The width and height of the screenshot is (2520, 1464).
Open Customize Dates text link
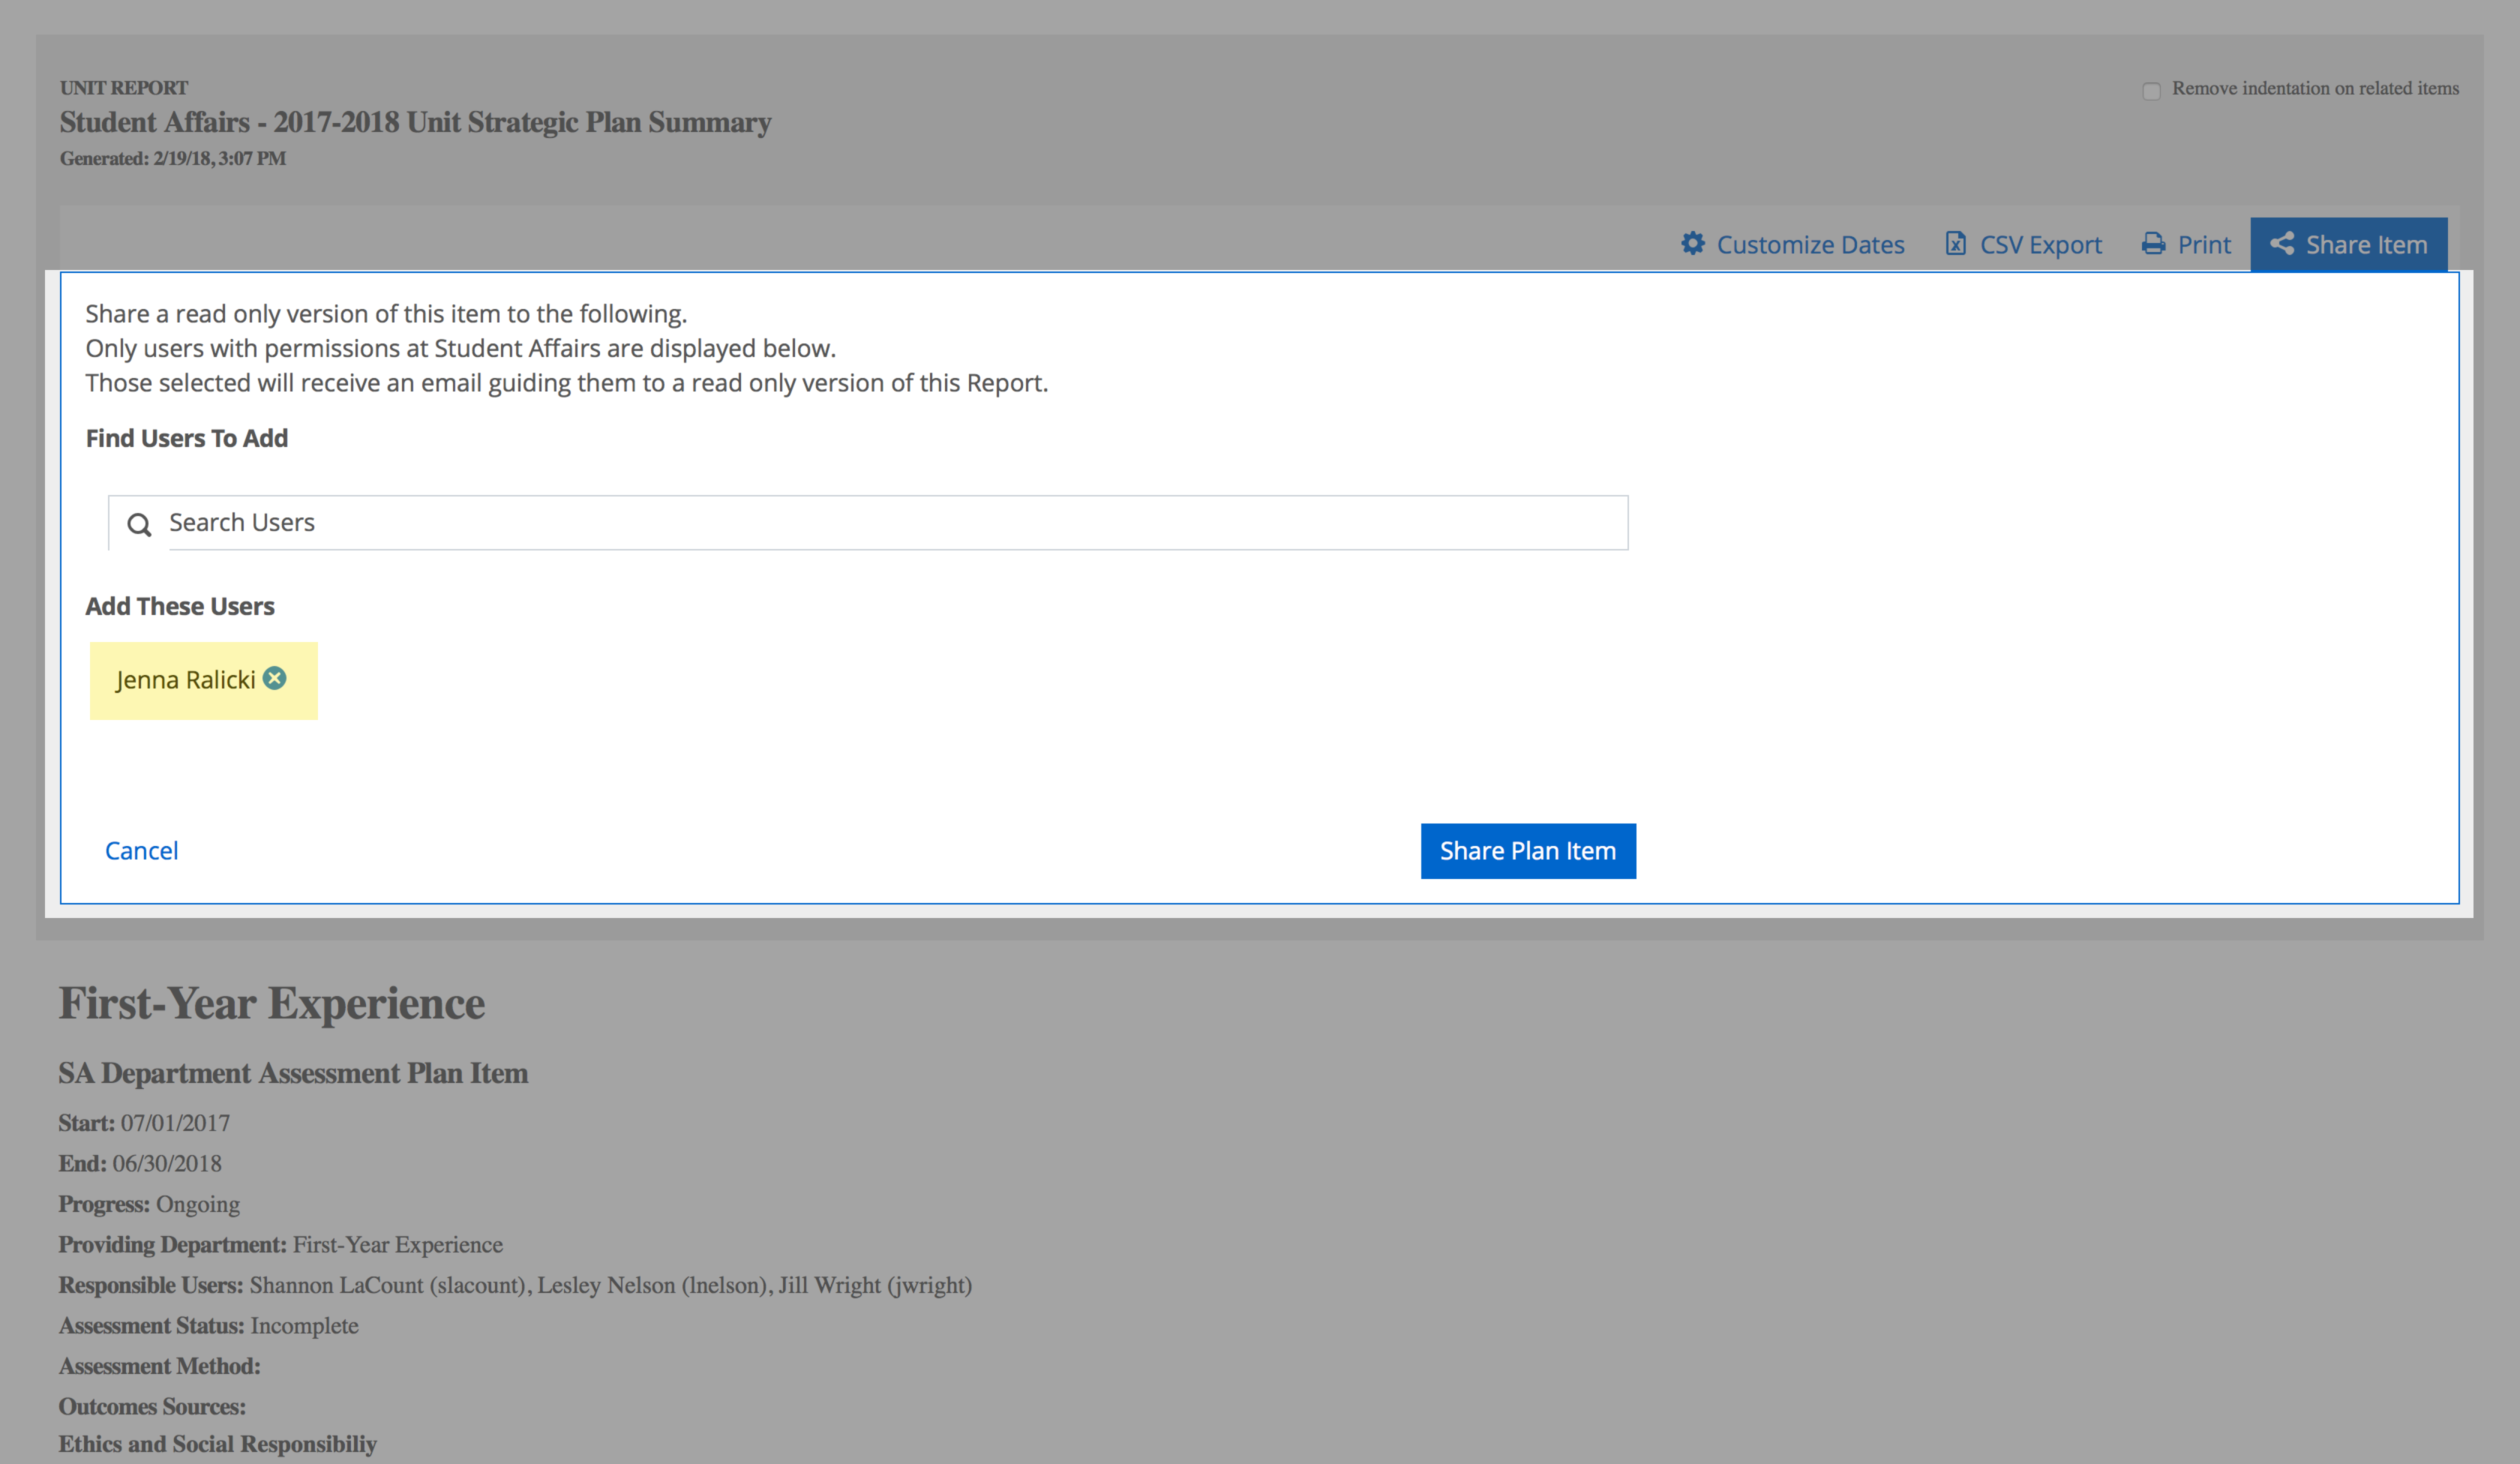(1810, 244)
